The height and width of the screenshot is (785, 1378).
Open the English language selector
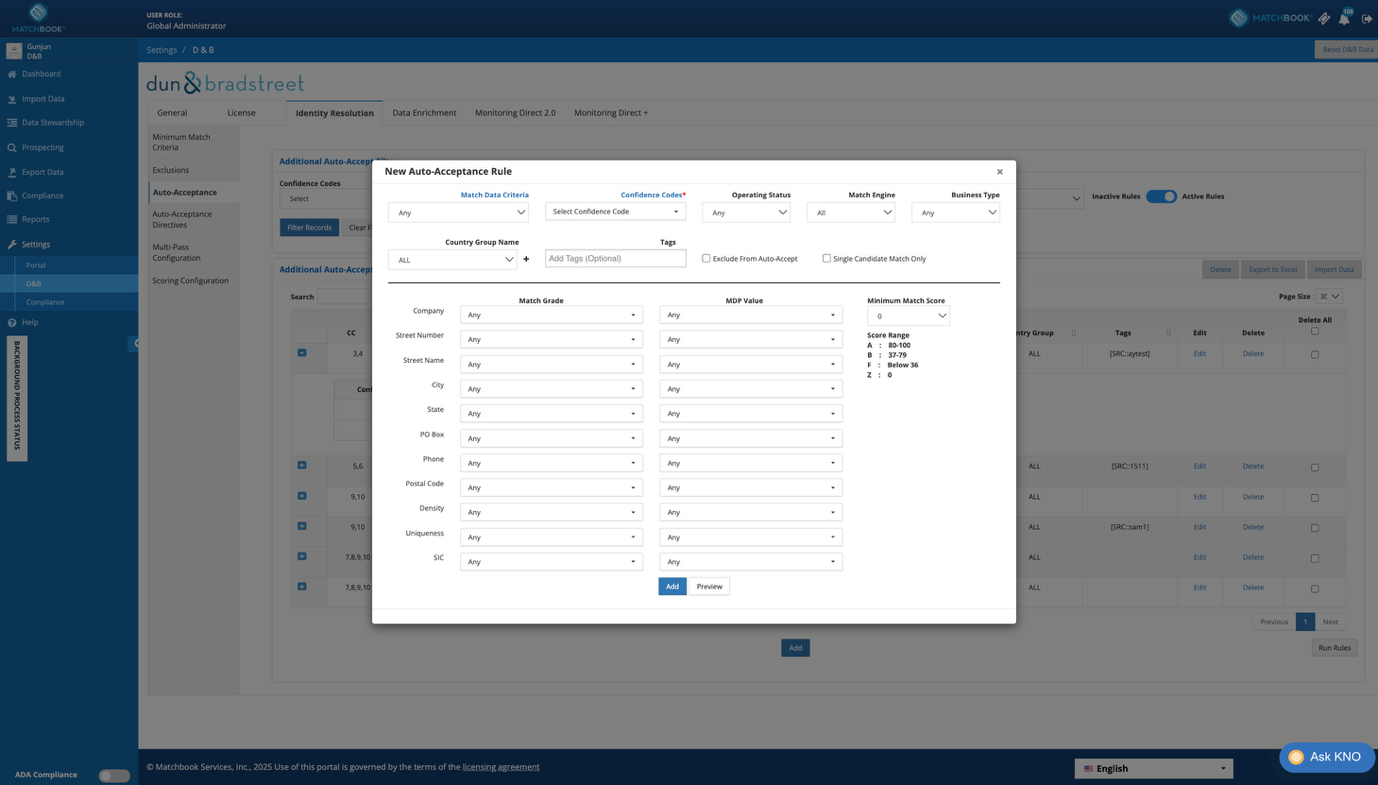pos(1154,768)
